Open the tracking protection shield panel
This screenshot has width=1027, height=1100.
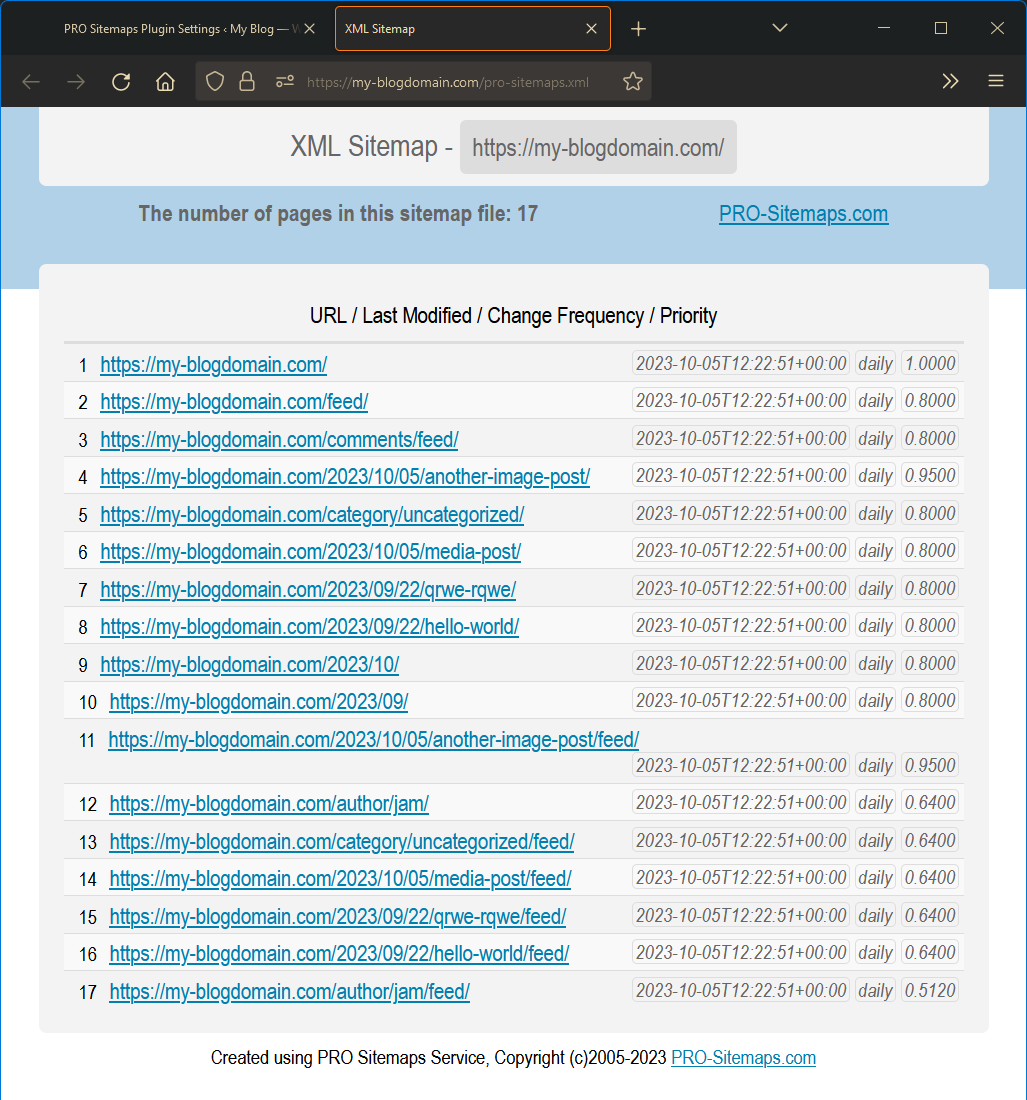coord(214,81)
